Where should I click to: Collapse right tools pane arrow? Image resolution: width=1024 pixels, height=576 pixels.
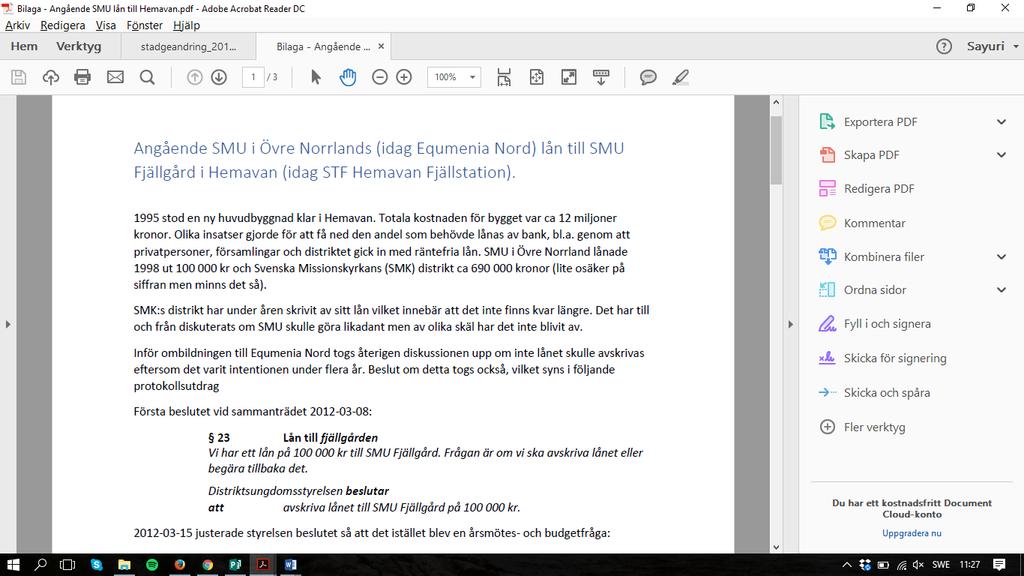(x=790, y=324)
